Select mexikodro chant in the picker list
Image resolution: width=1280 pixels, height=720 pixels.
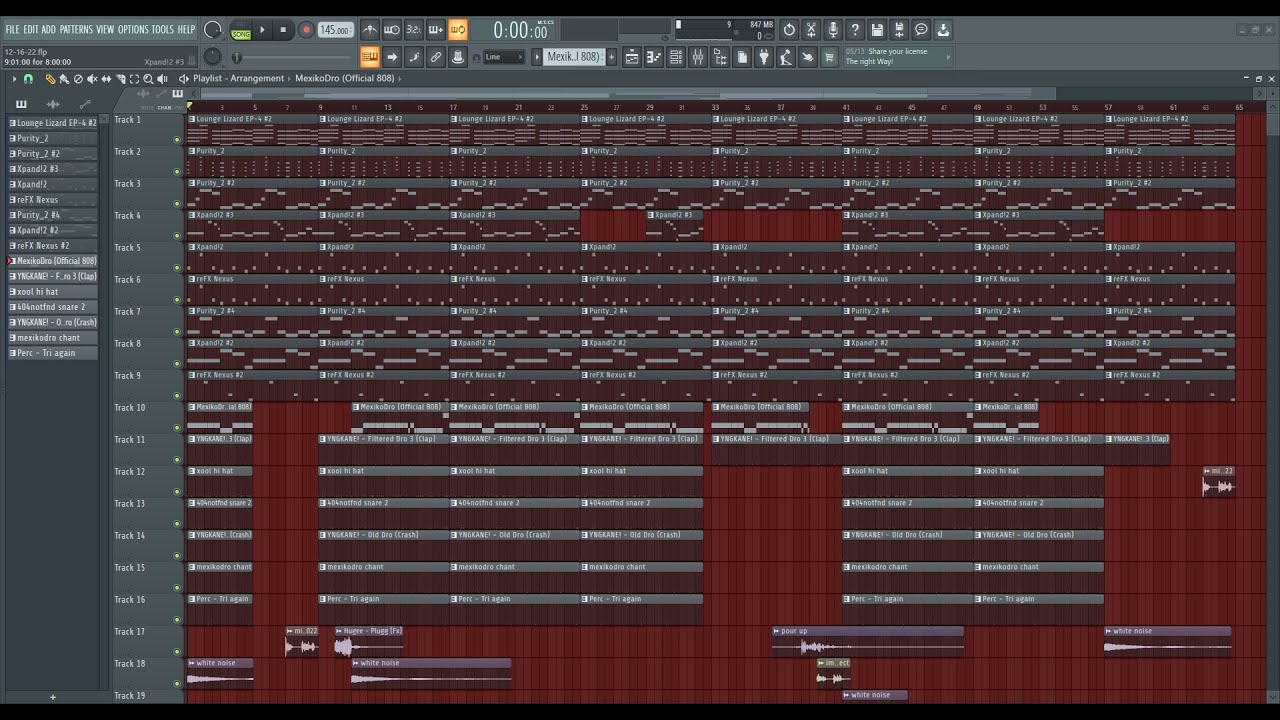pyautogui.click(x=53, y=338)
